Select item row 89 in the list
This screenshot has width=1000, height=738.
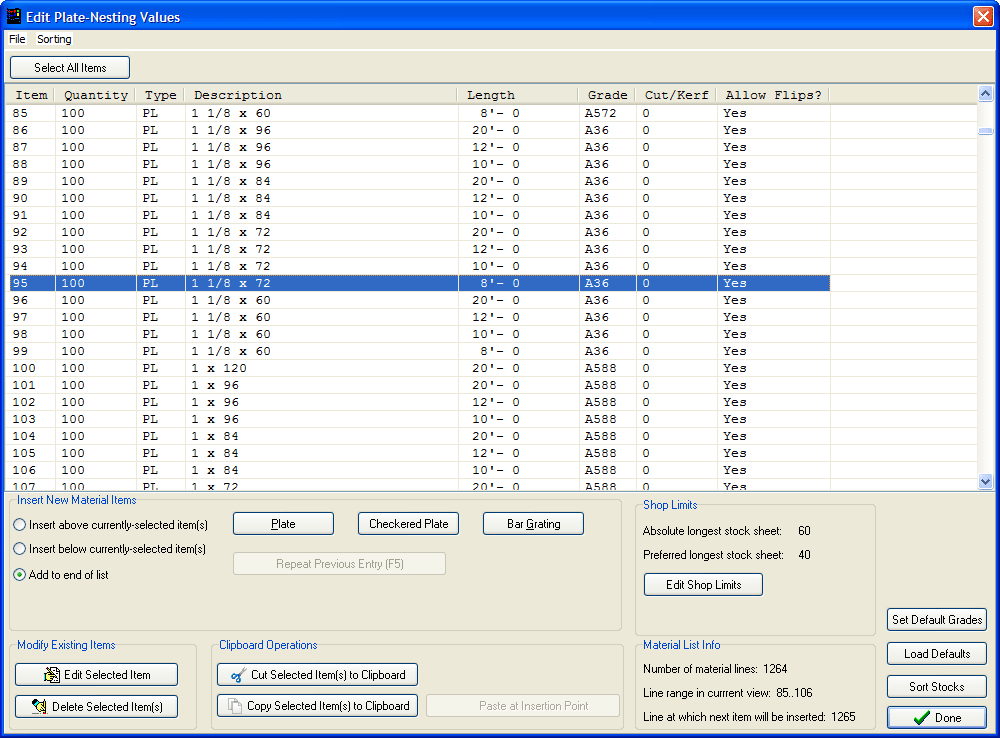tap(418, 181)
